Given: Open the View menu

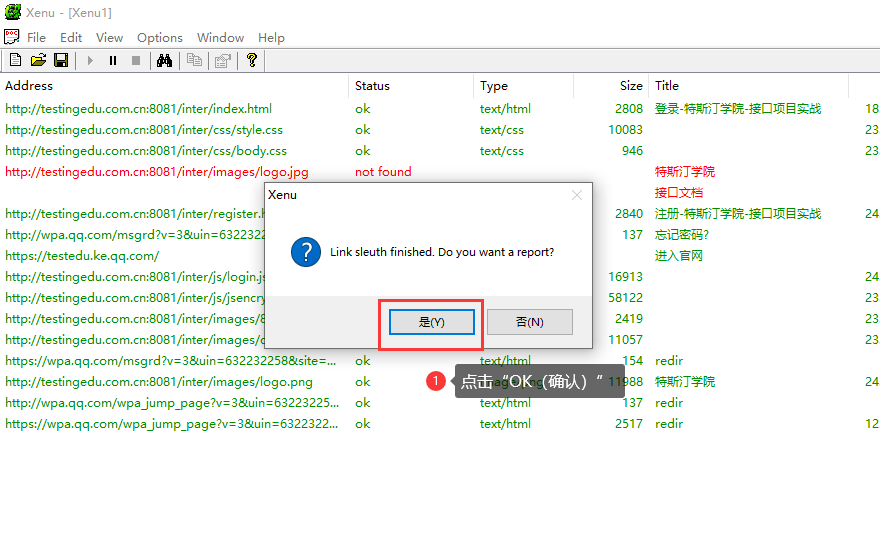Looking at the screenshot, I should [x=109, y=38].
